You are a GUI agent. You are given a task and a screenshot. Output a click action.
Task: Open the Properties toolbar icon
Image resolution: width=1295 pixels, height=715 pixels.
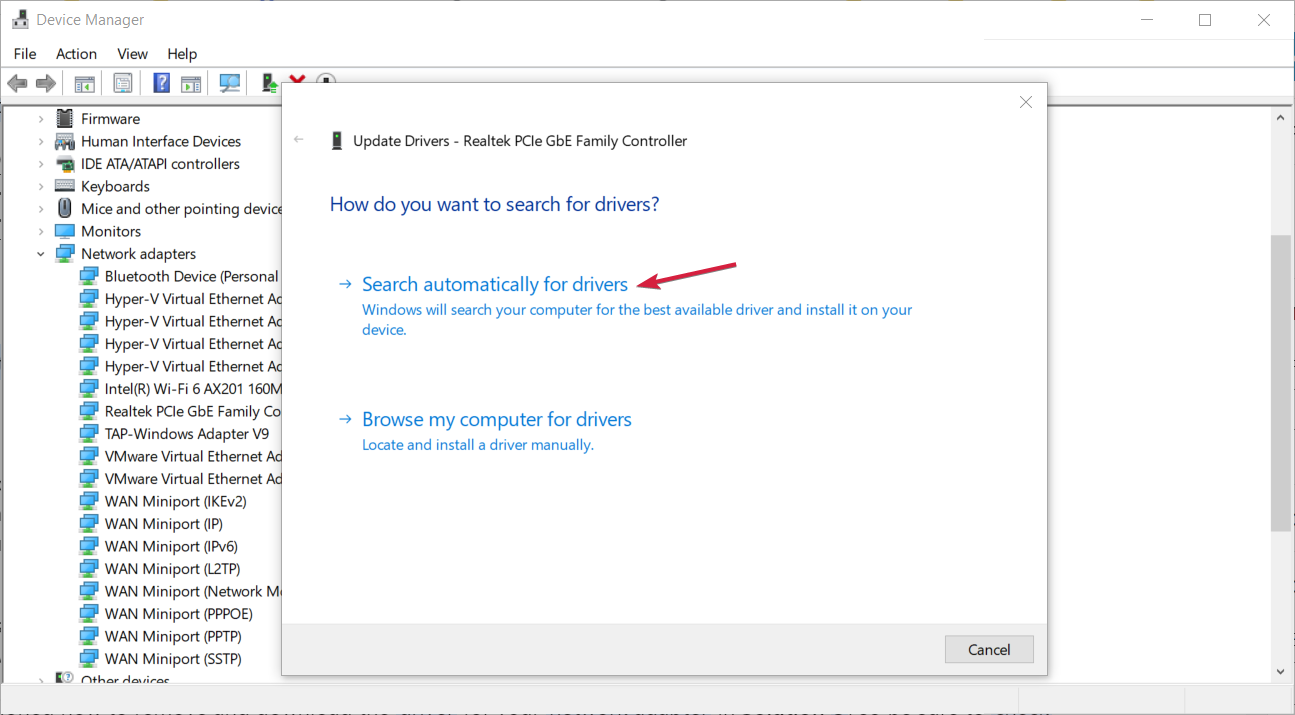click(x=123, y=84)
